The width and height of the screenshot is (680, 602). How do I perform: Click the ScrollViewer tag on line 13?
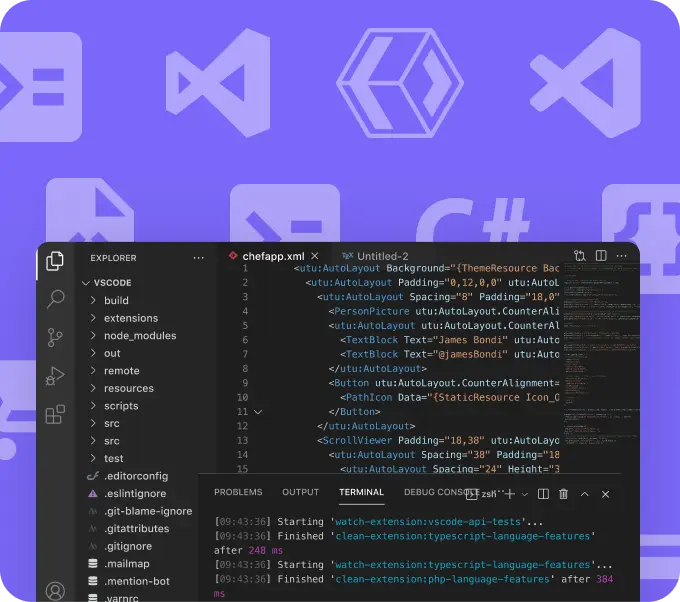[357, 440]
